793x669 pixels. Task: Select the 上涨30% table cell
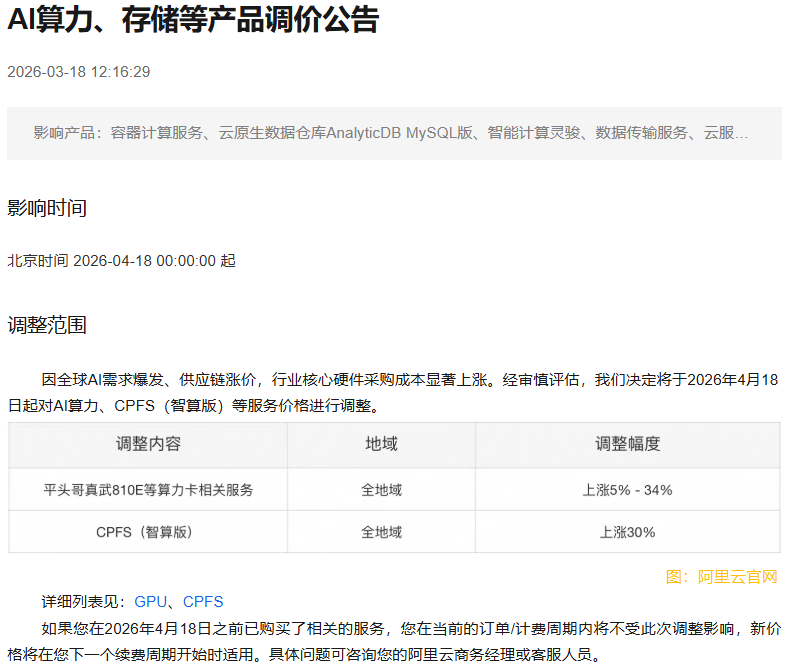tap(627, 532)
